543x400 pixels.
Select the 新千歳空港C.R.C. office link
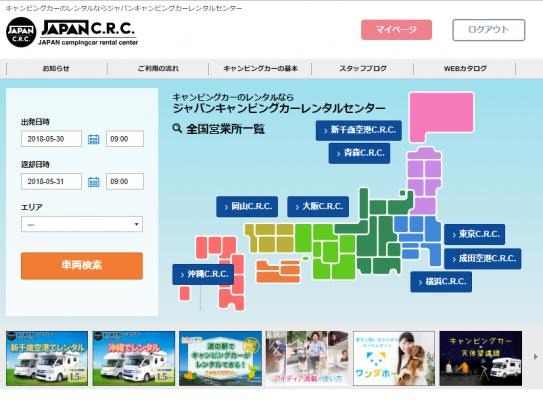tap(359, 130)
